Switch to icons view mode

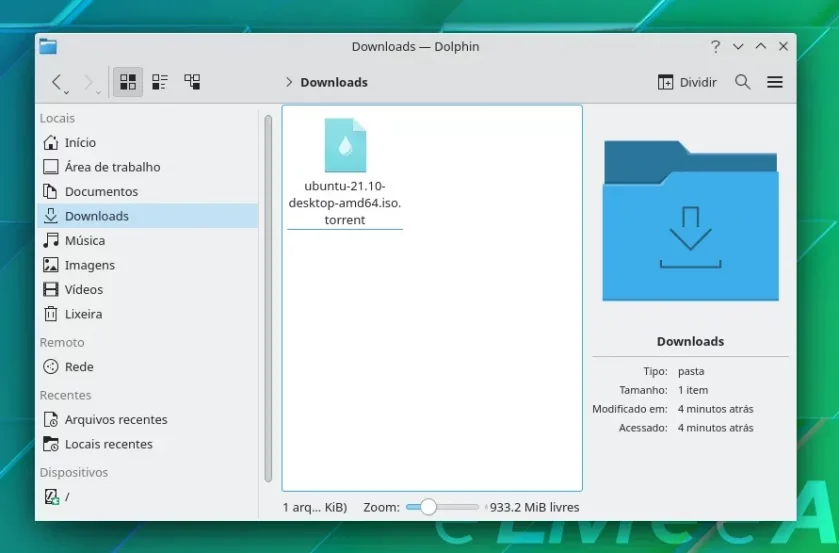tap(128, 82)
